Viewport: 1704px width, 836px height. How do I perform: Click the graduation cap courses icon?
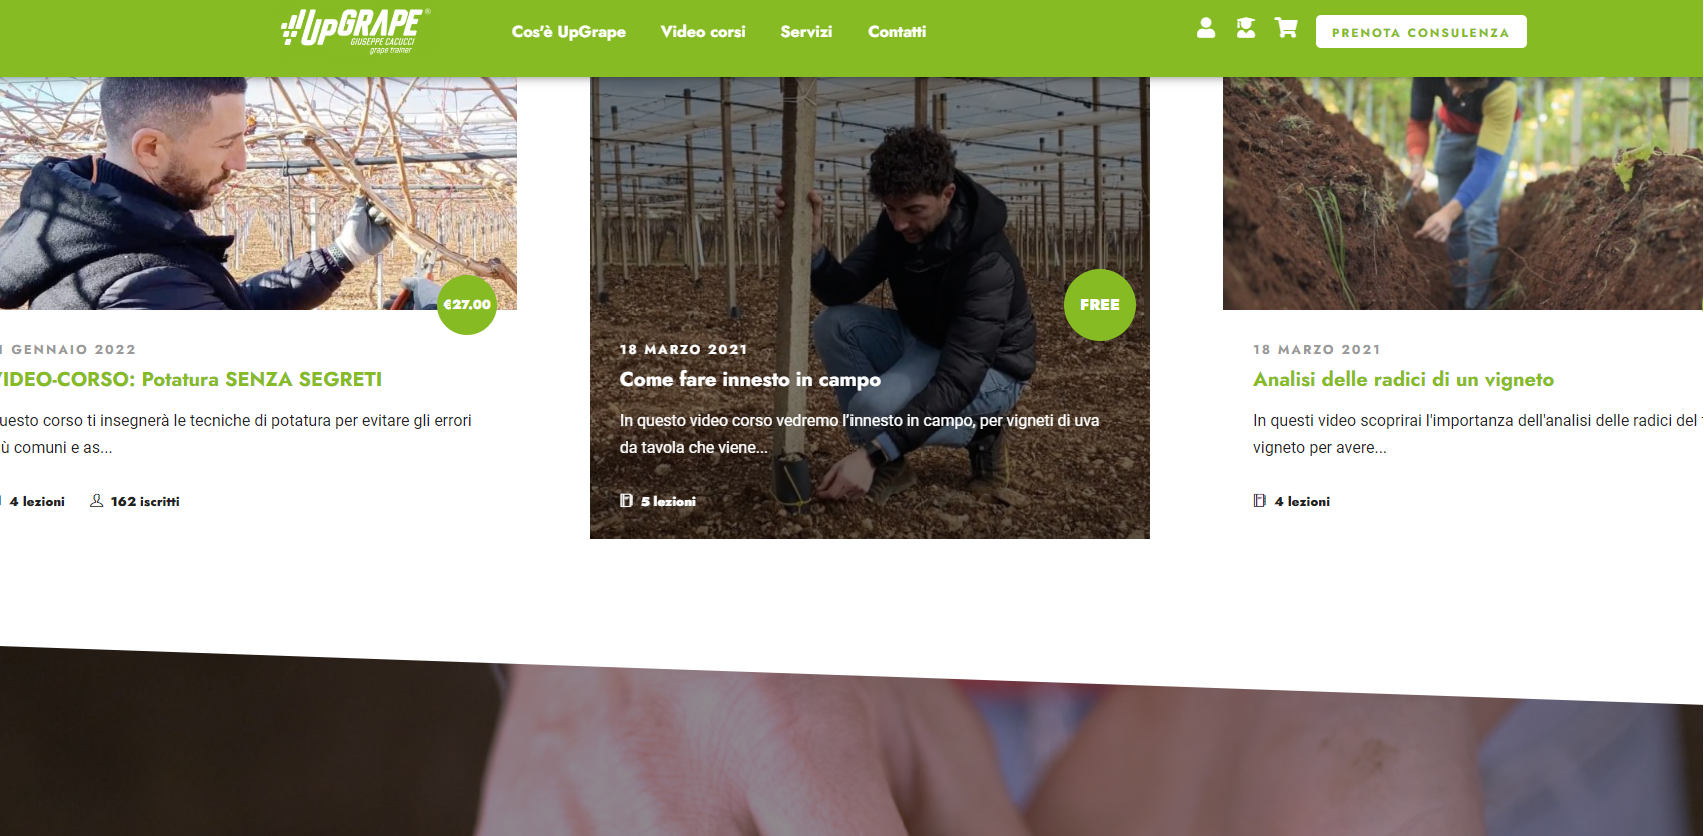click(x=1246, y=29)
